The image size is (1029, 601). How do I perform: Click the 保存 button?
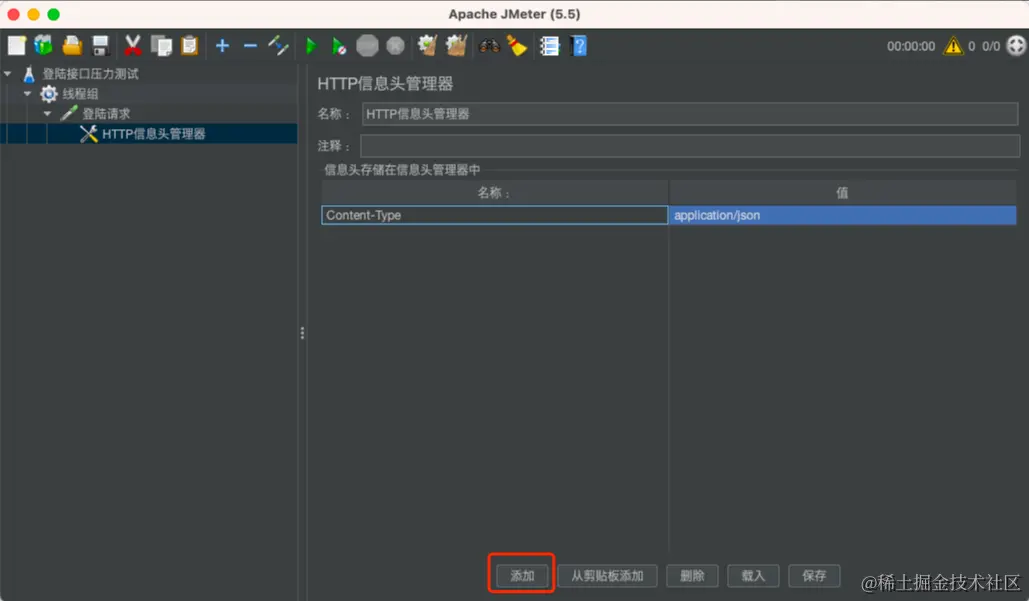814,575
